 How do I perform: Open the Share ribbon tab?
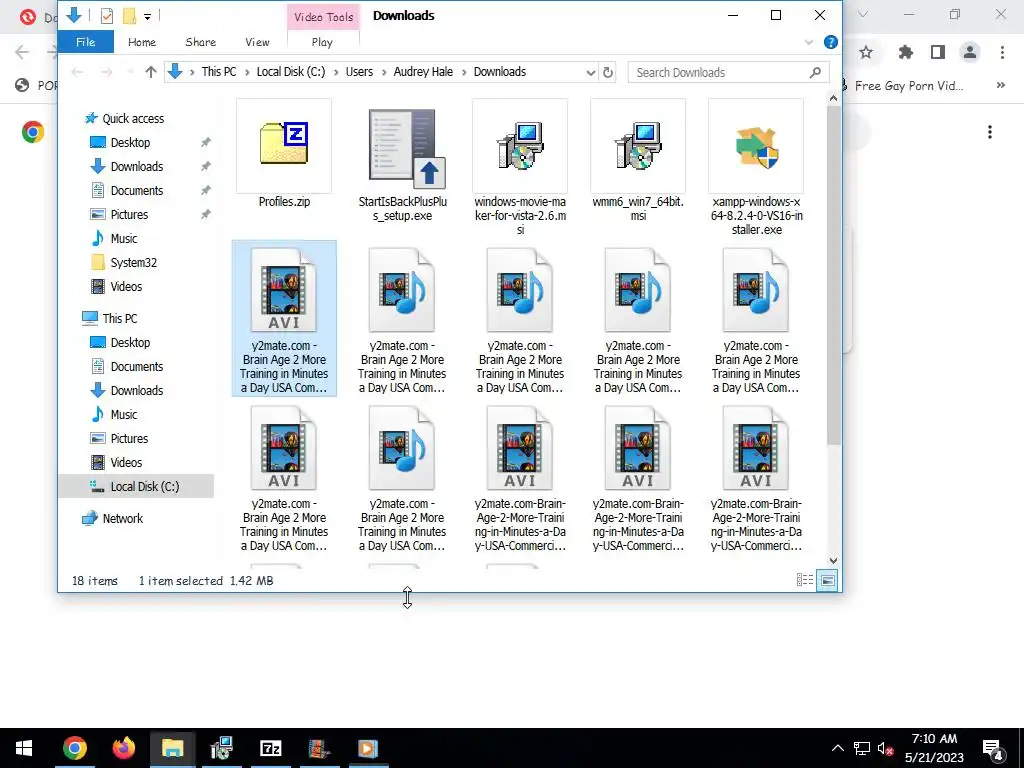200,42
